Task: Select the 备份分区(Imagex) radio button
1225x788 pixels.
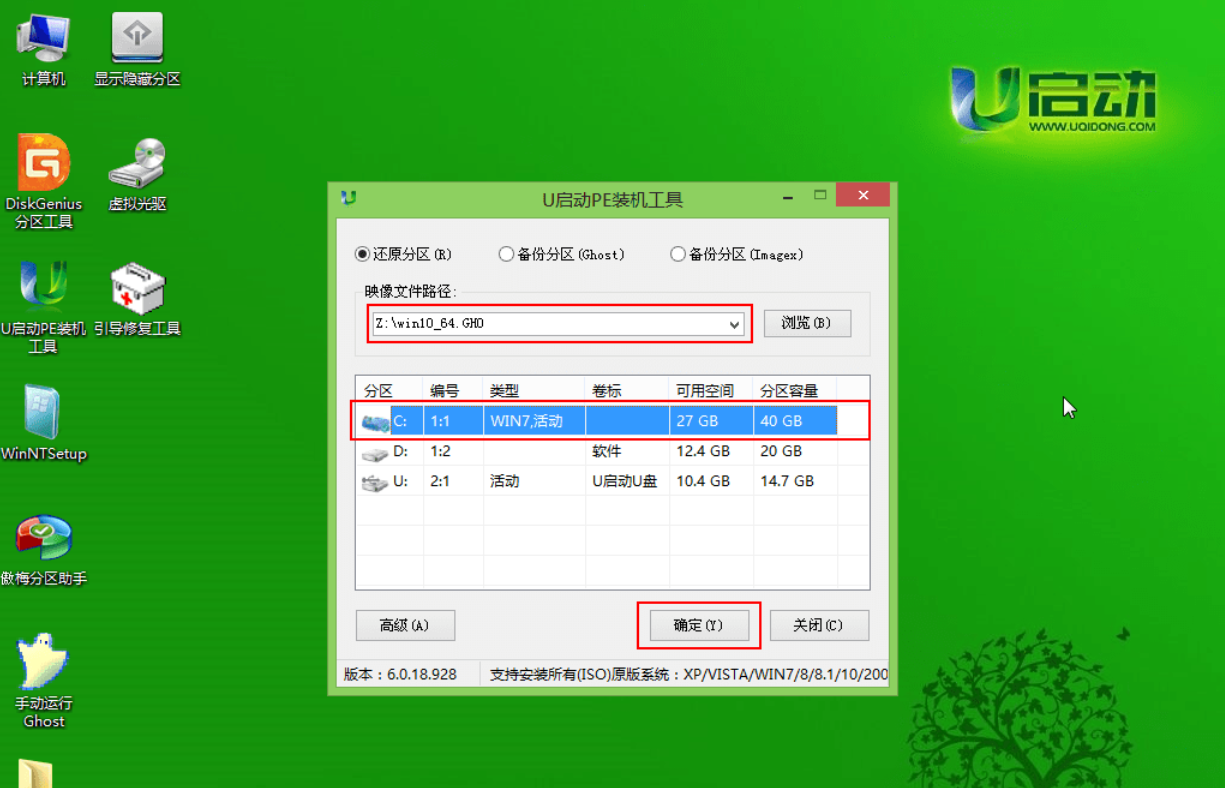Action: point(678,255)
